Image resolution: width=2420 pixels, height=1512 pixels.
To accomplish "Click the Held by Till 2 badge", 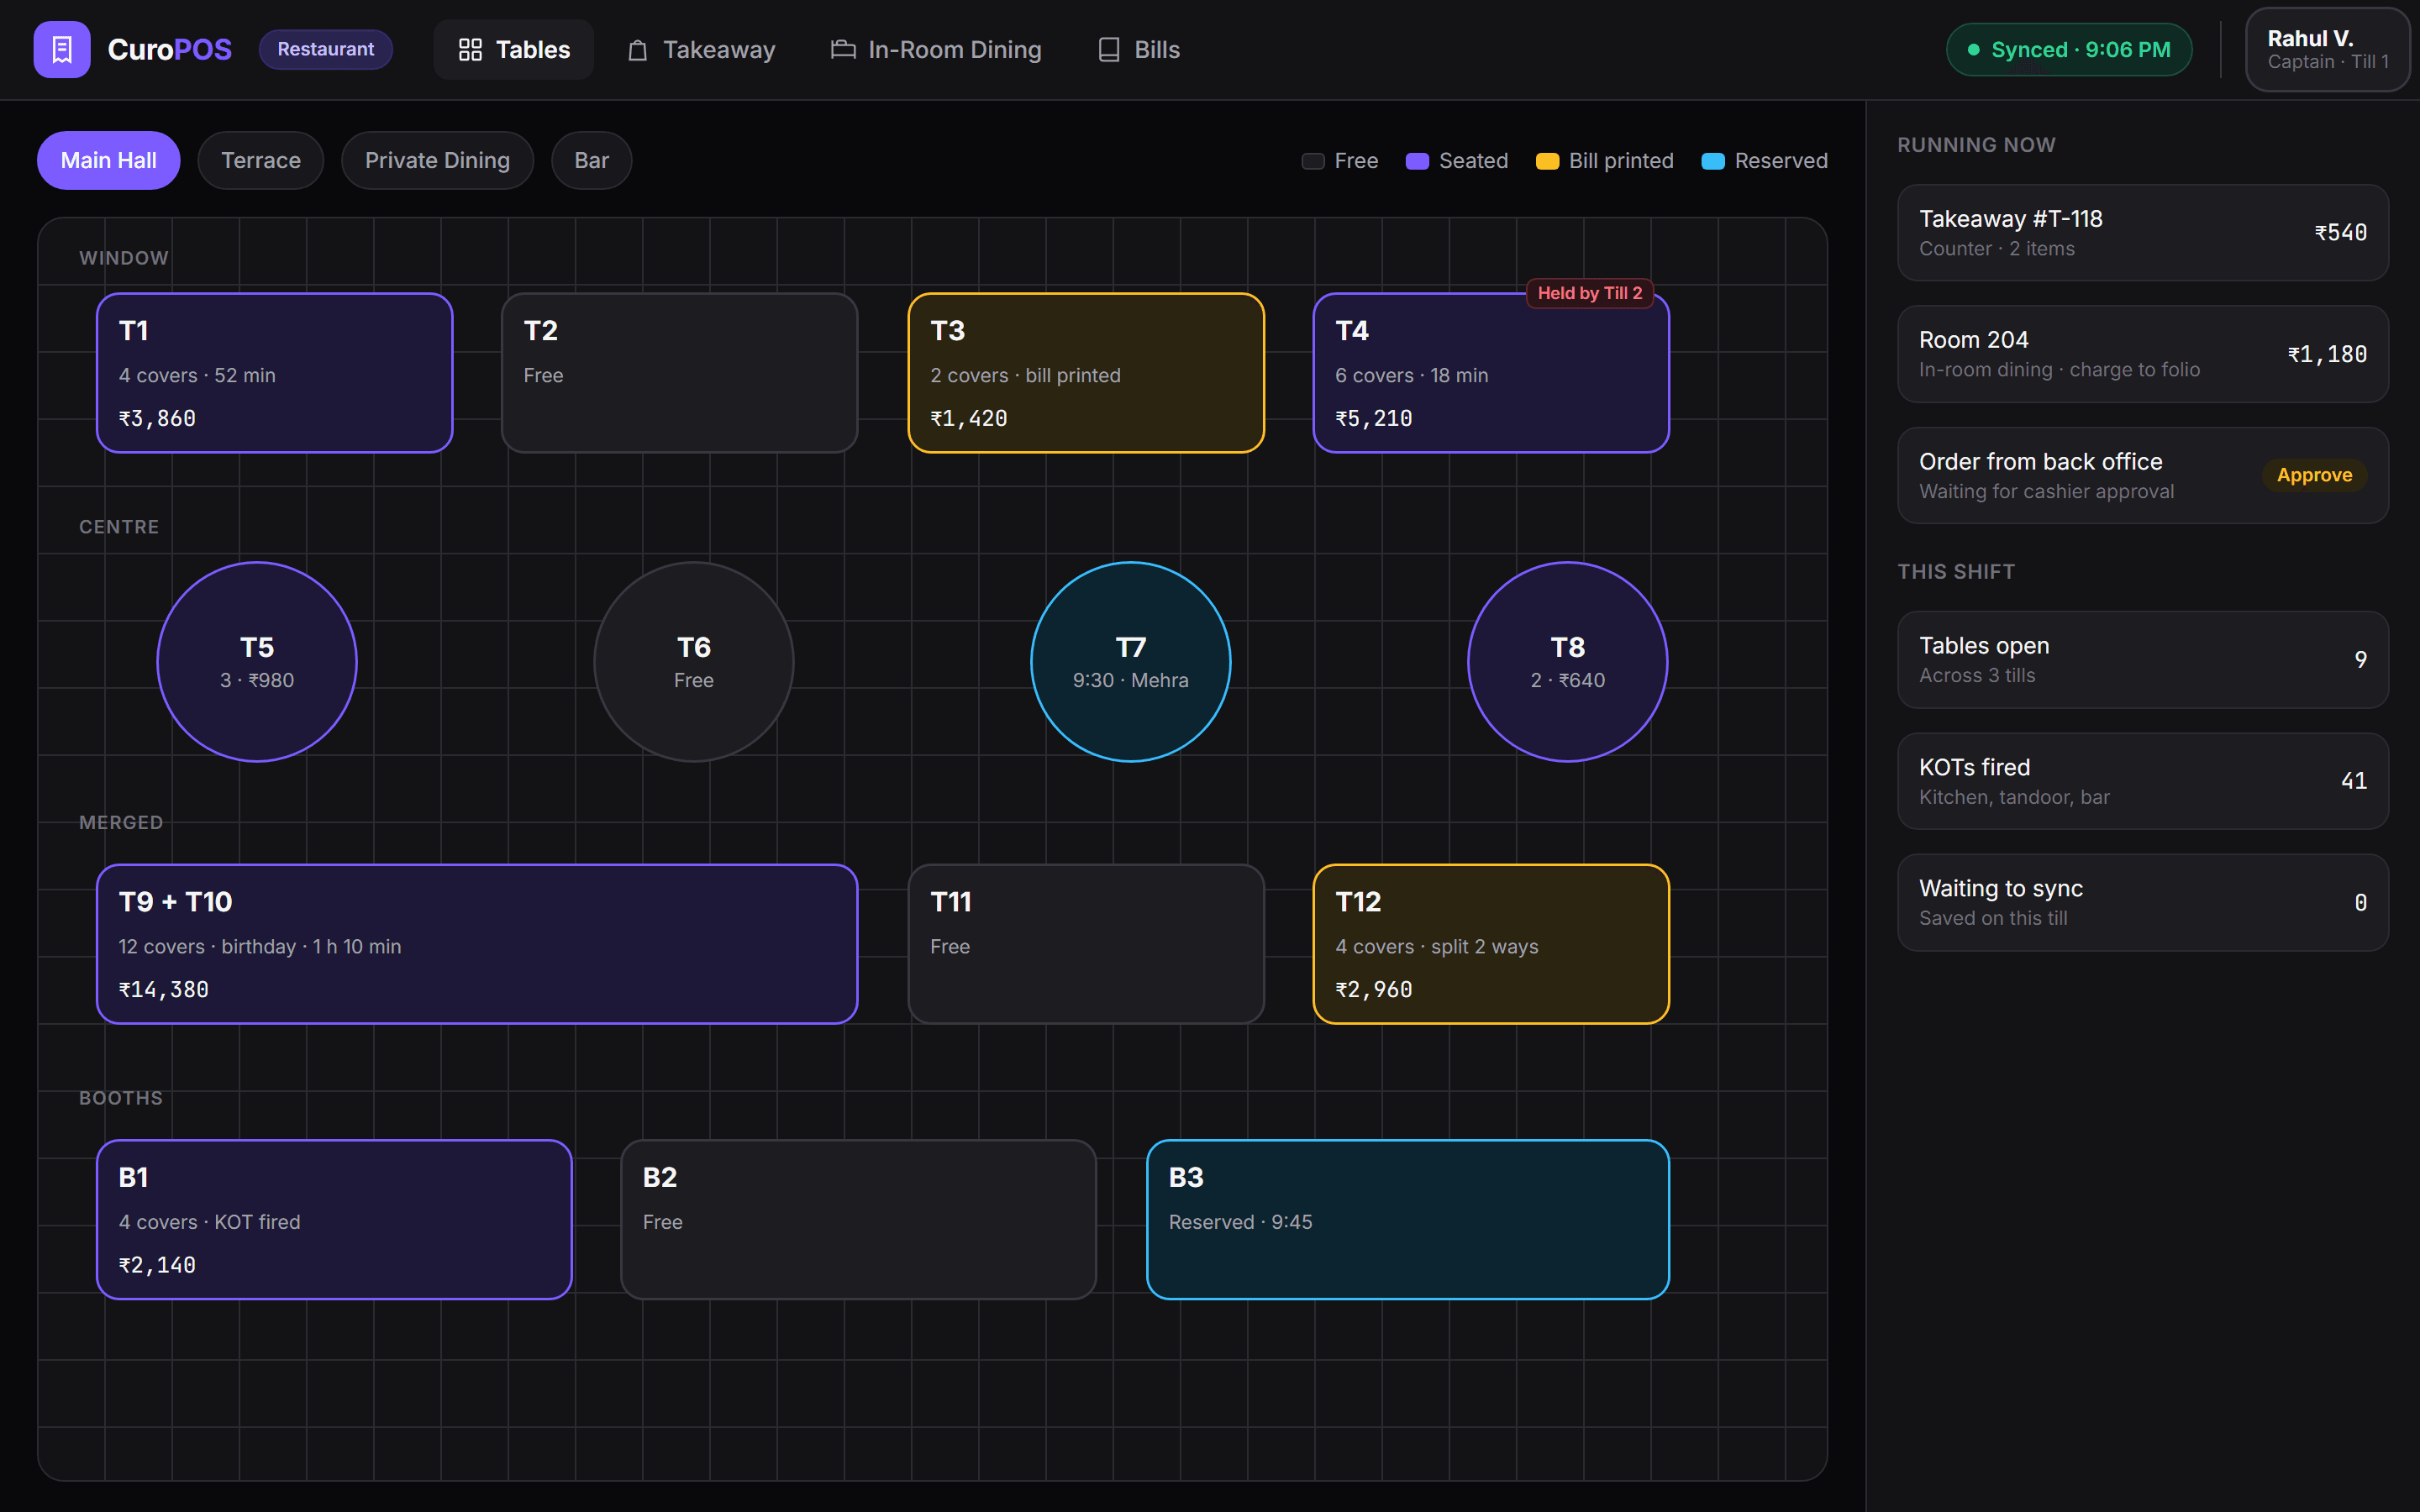I will click(1590, 293).
